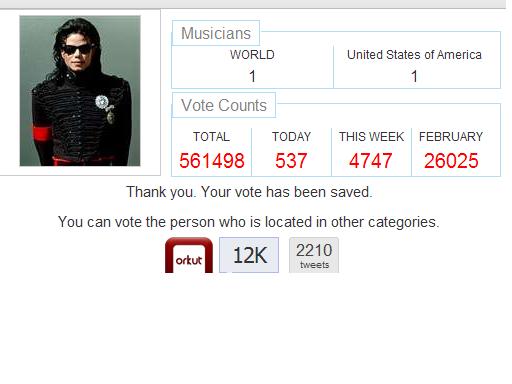The height and width of the screenshot is (384, 512).
Task: Click today's vote count 537
Action: [291, 161]
